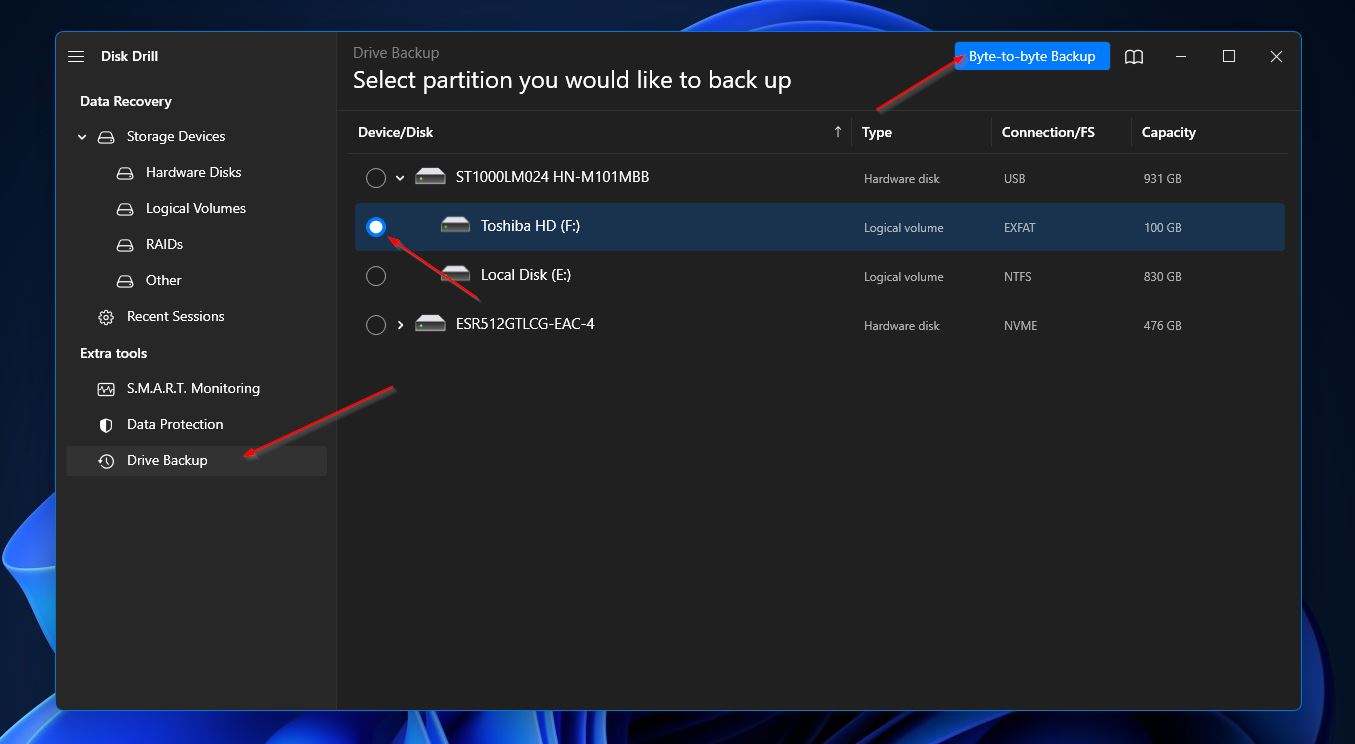Open Logical Volumes in the sidebar
The width and height of the screenshot is (1355, 744).
click(x=196, y=208)
